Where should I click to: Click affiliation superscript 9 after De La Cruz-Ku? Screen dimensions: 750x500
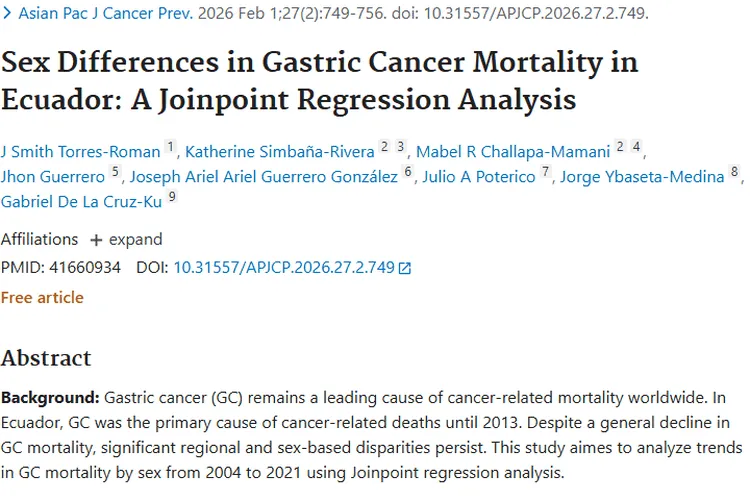click(172, 198)
